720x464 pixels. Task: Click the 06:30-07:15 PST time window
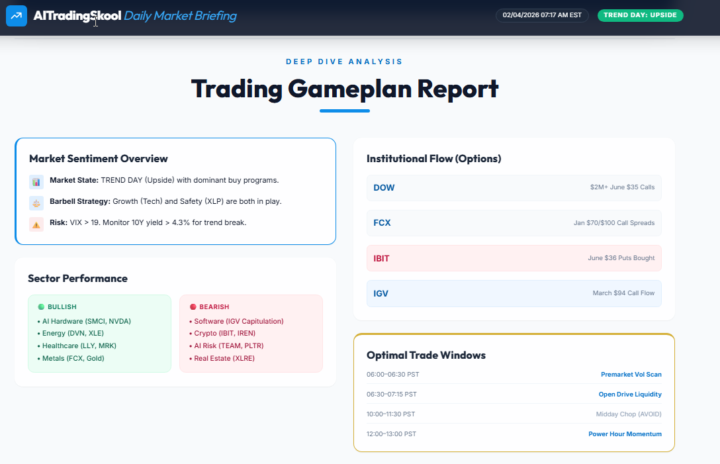coord(391,394)
